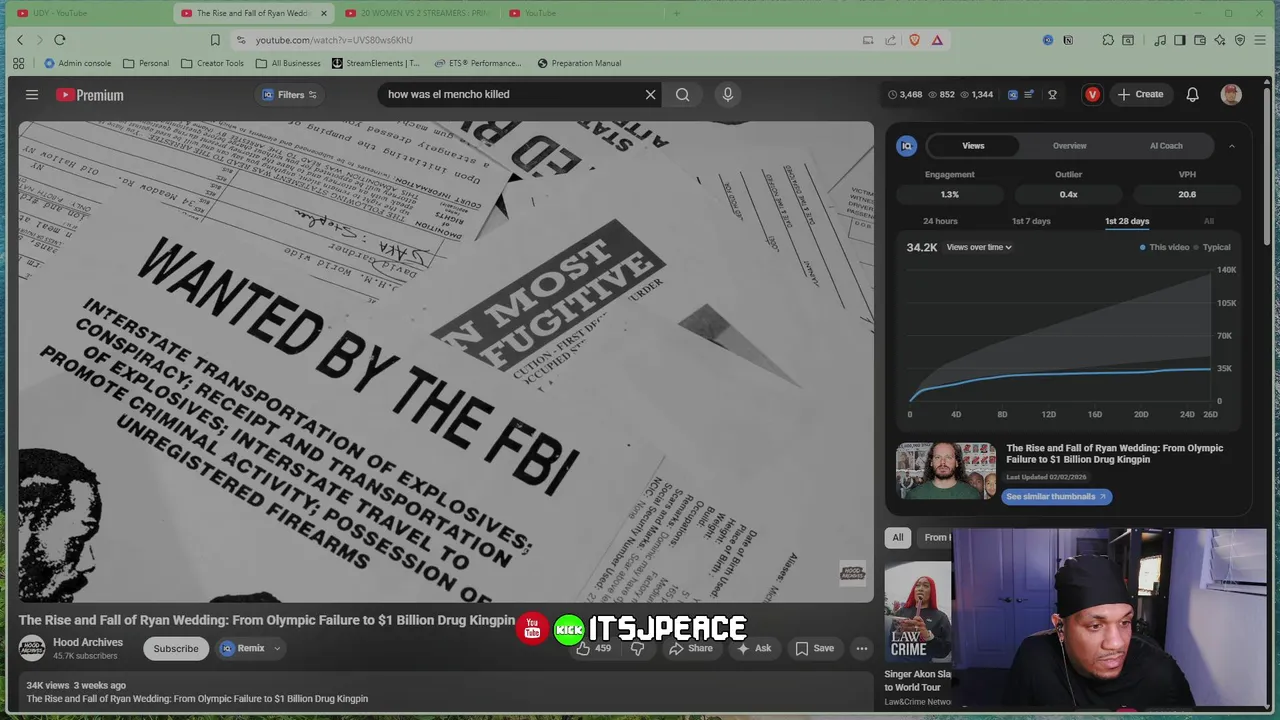
Task: Click the search magnifier button
Action: tap(682, 94)
